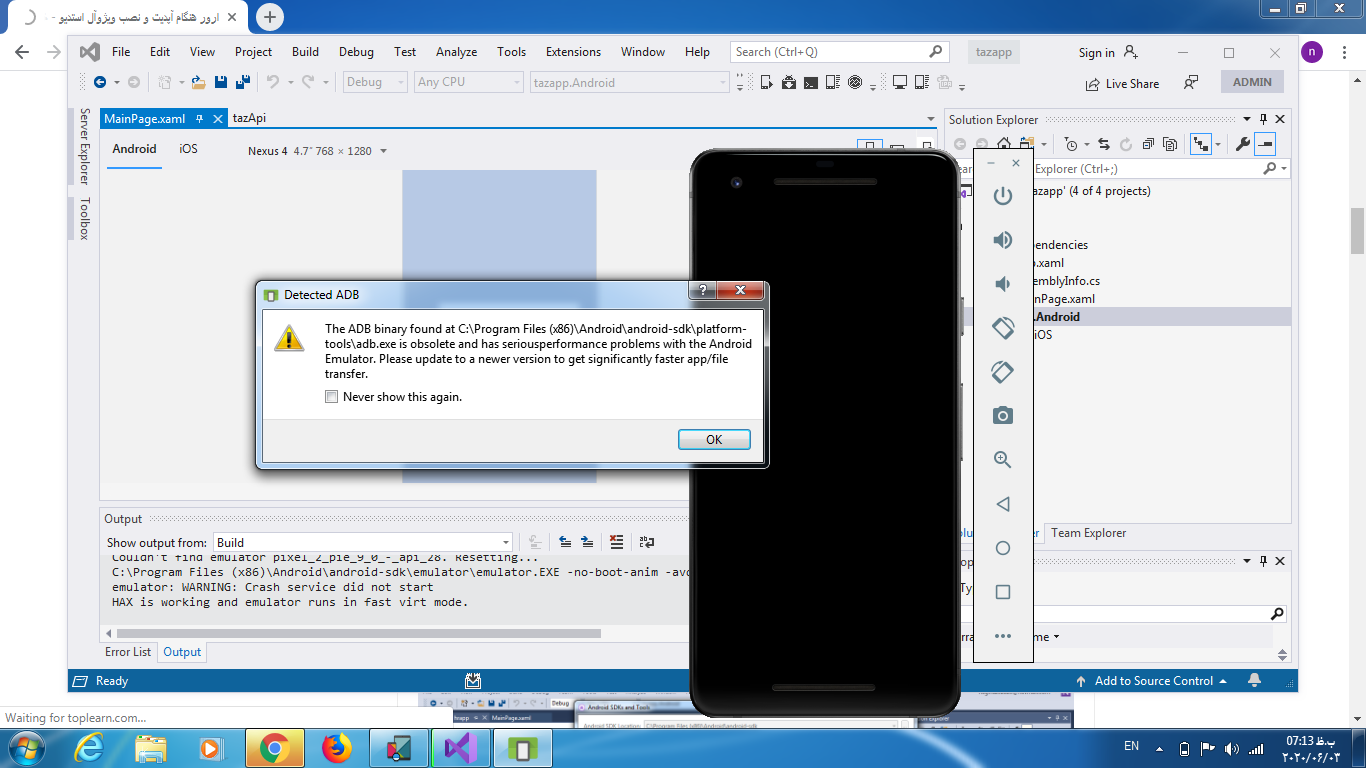Open emulator extended controls three-dot menu

pos(1002,636)
